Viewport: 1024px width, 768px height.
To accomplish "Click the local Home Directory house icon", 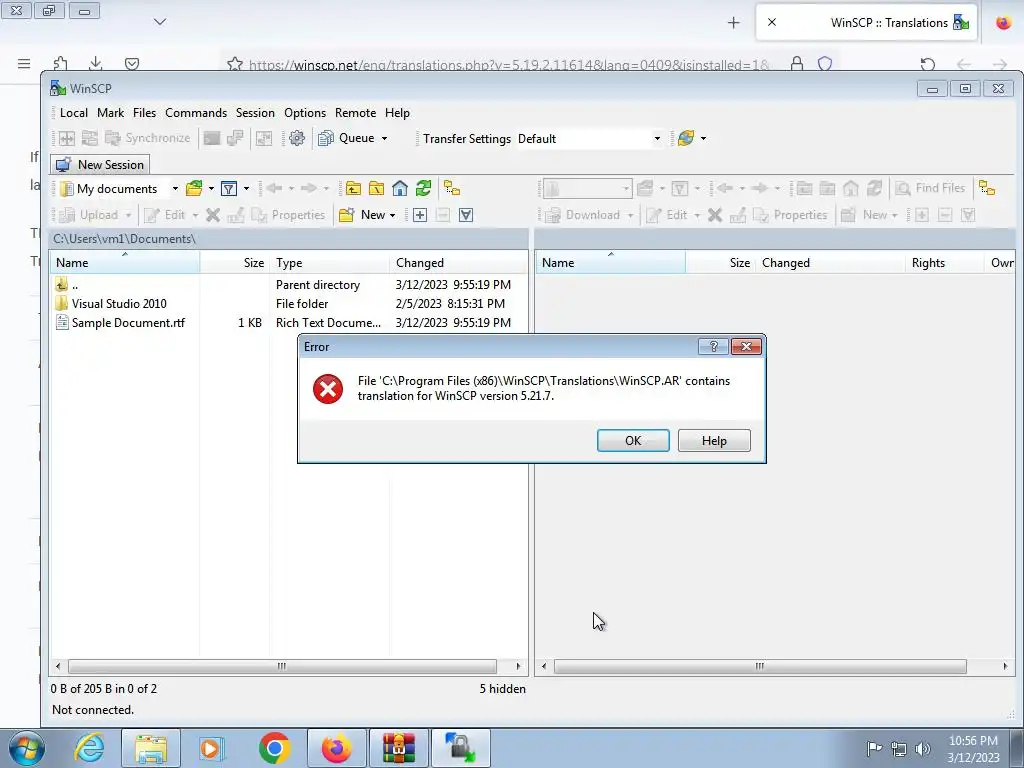I will [x=400, y=189].
